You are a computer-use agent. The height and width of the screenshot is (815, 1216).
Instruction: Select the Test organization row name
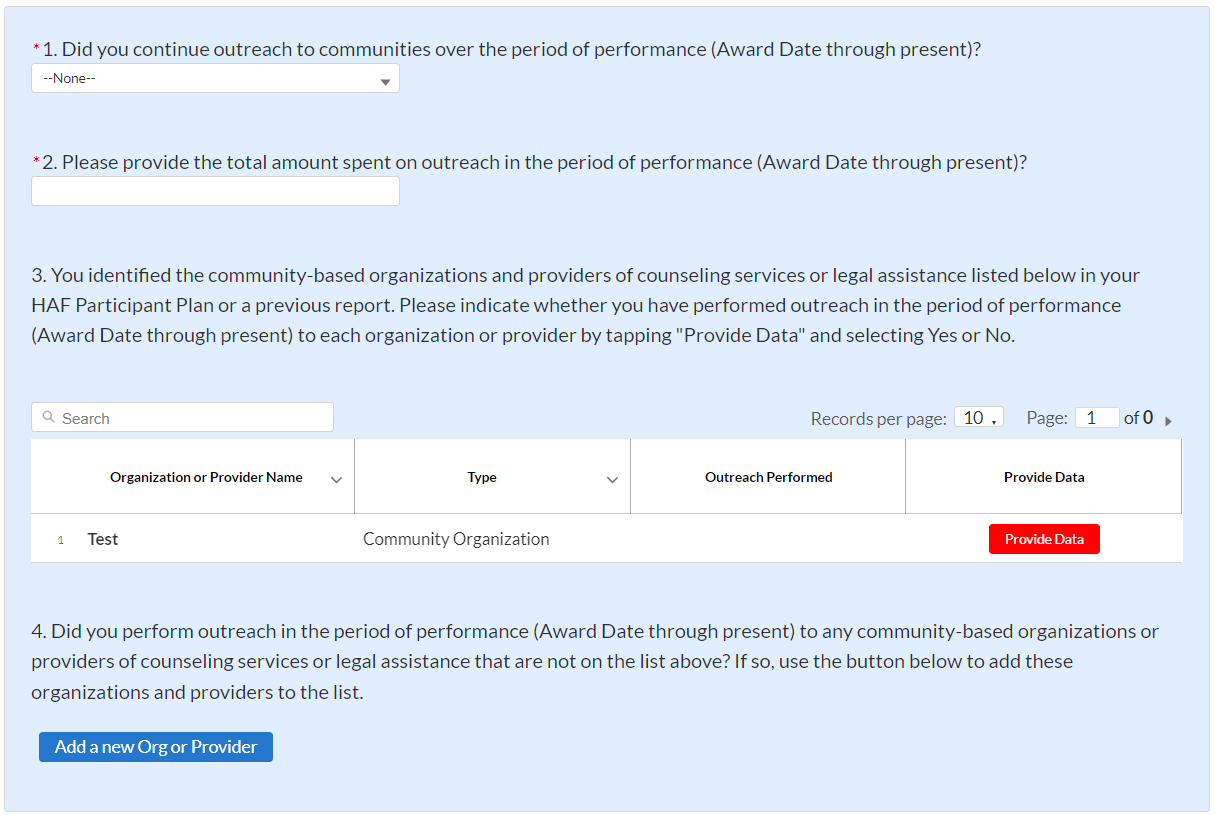pyautogui.click(x=103, y=539)
